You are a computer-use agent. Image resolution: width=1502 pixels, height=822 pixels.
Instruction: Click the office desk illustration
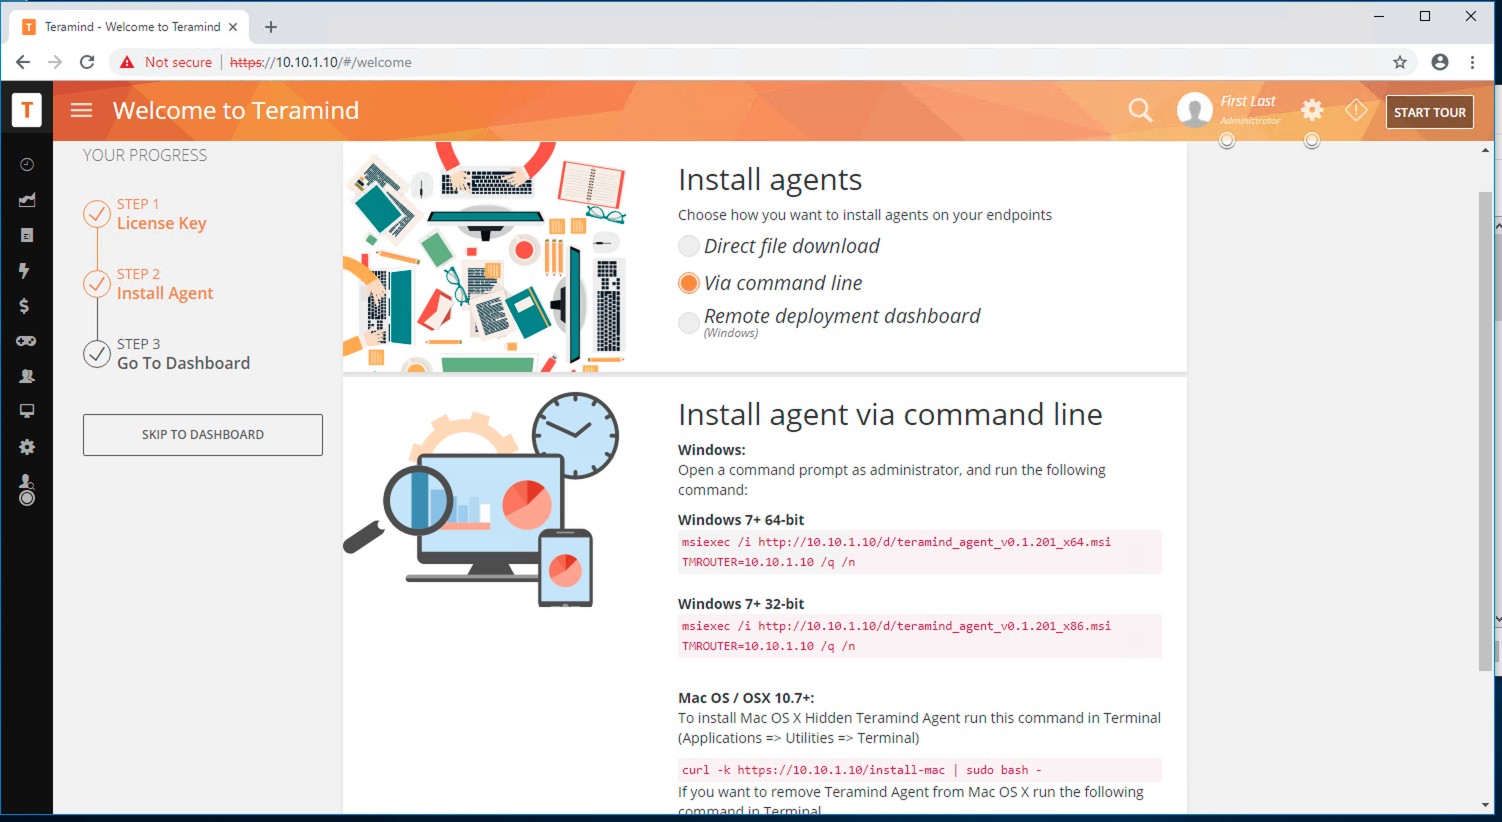click(485, 257)
